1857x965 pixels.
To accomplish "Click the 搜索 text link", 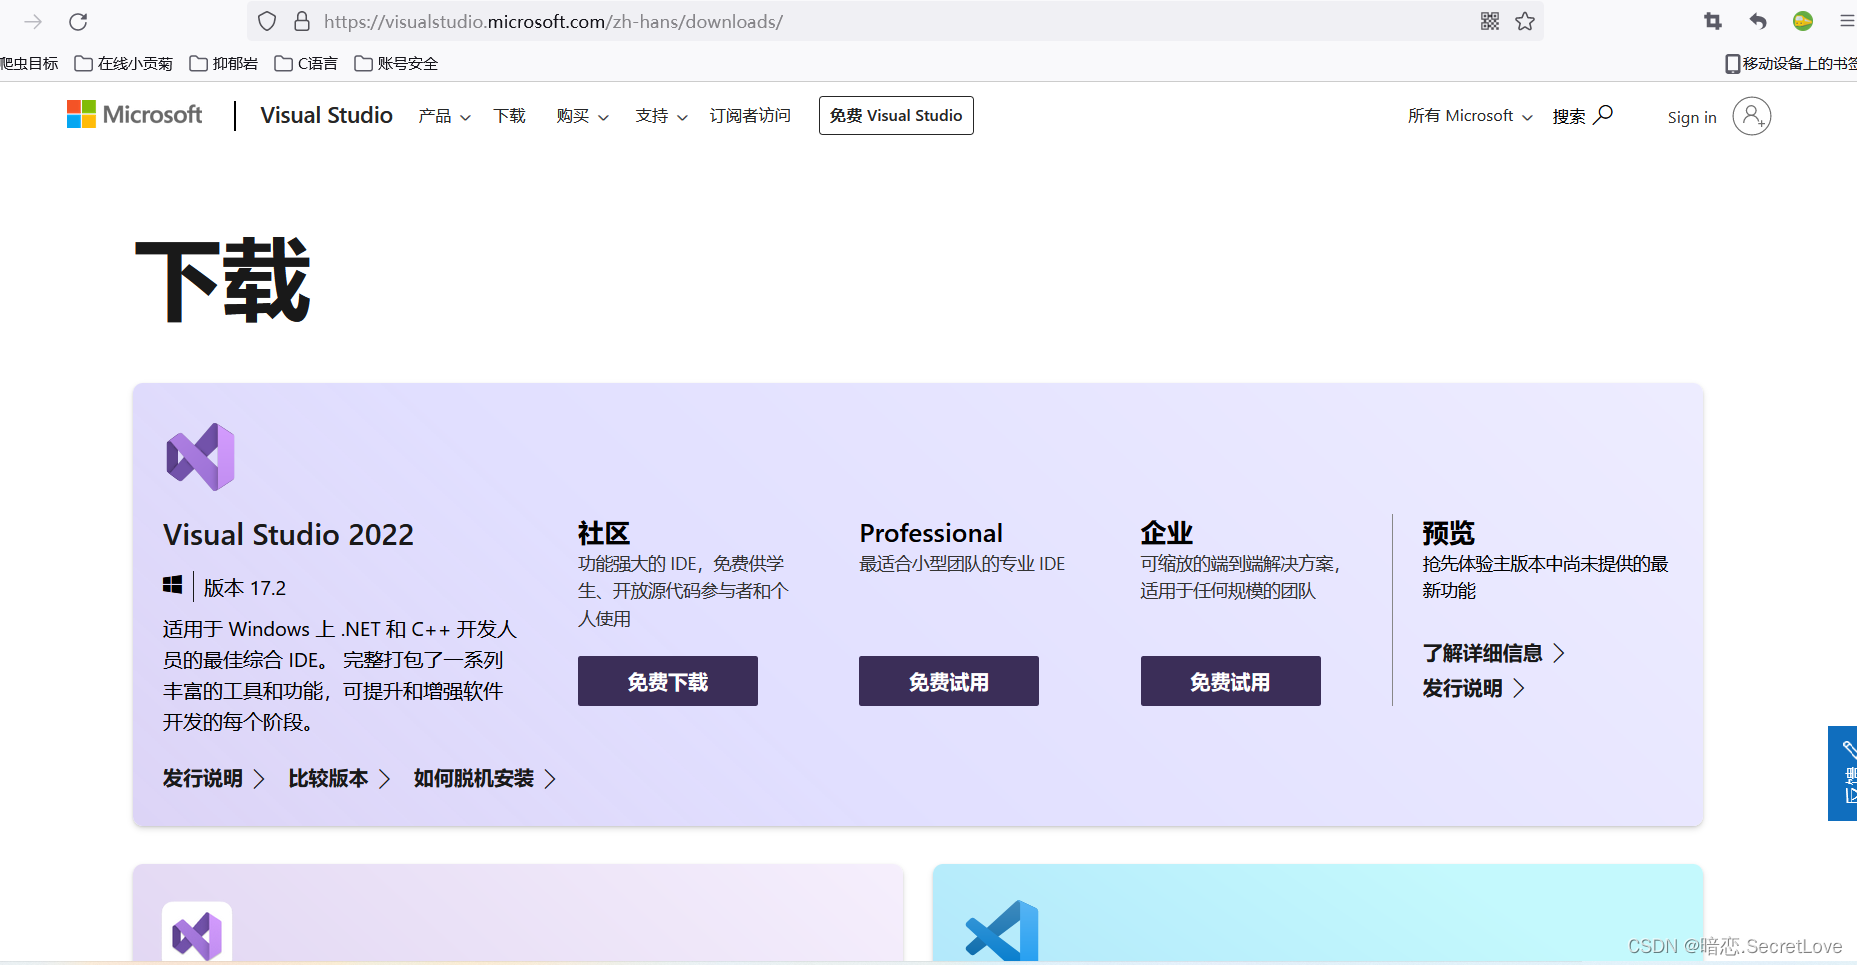I will [x=1569, y=116].
